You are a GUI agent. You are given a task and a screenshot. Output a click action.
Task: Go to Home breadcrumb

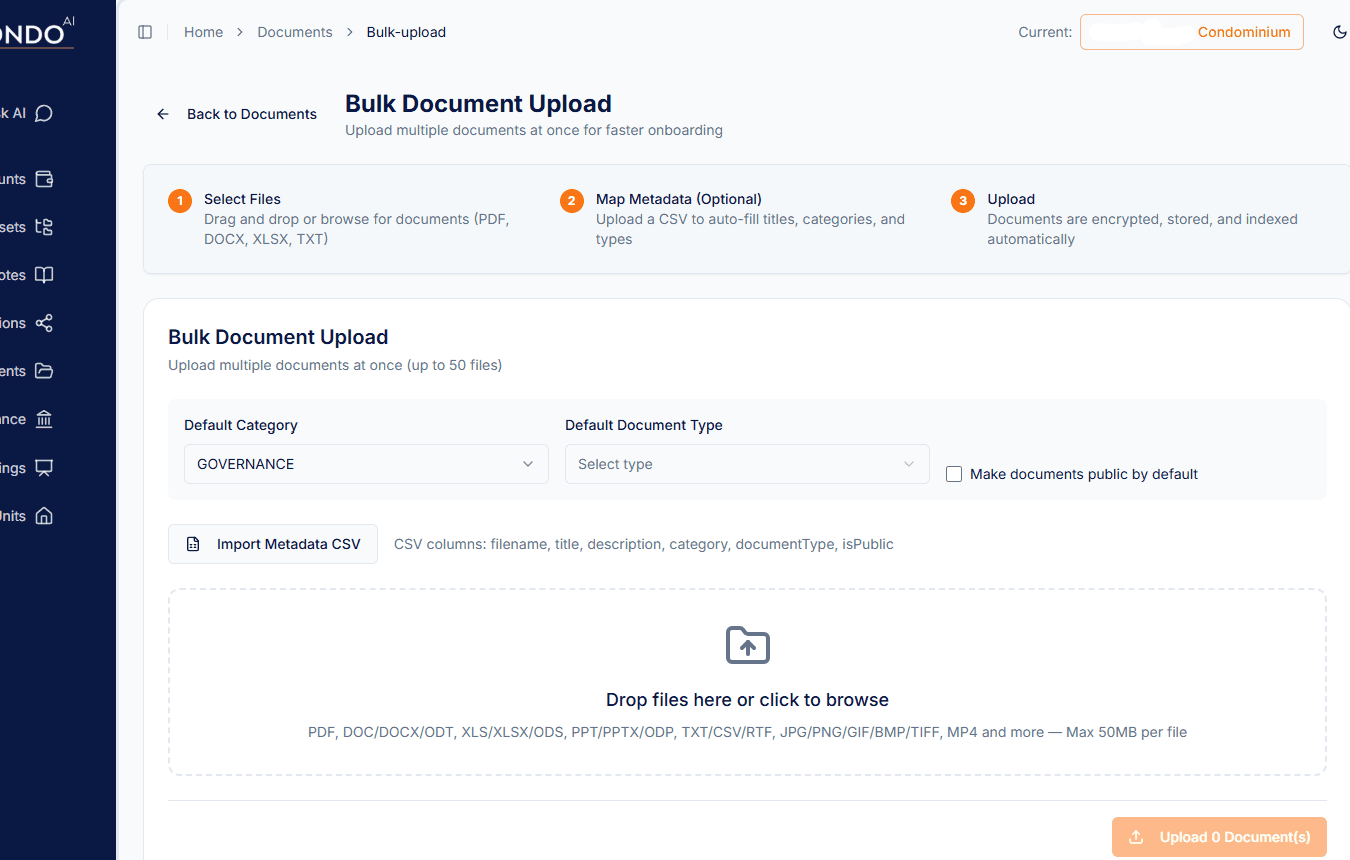click(x=203, y=32)
